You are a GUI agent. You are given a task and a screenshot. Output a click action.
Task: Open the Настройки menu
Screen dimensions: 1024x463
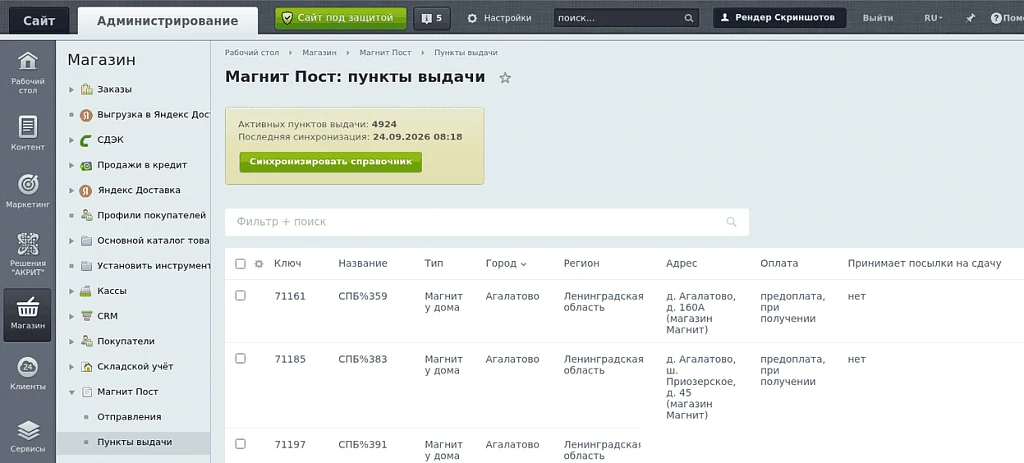(x=500, y=18)
